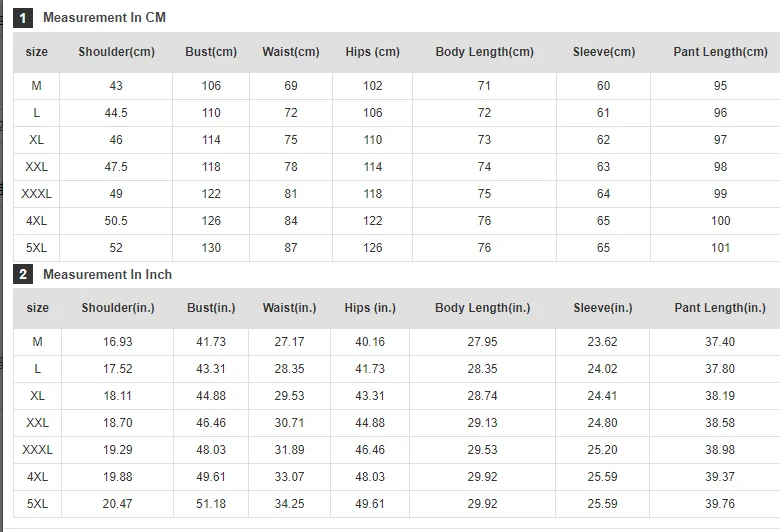Click the Shoulder(cm) column header
Screen dimensions: 780x532
(x=116, y=52)
